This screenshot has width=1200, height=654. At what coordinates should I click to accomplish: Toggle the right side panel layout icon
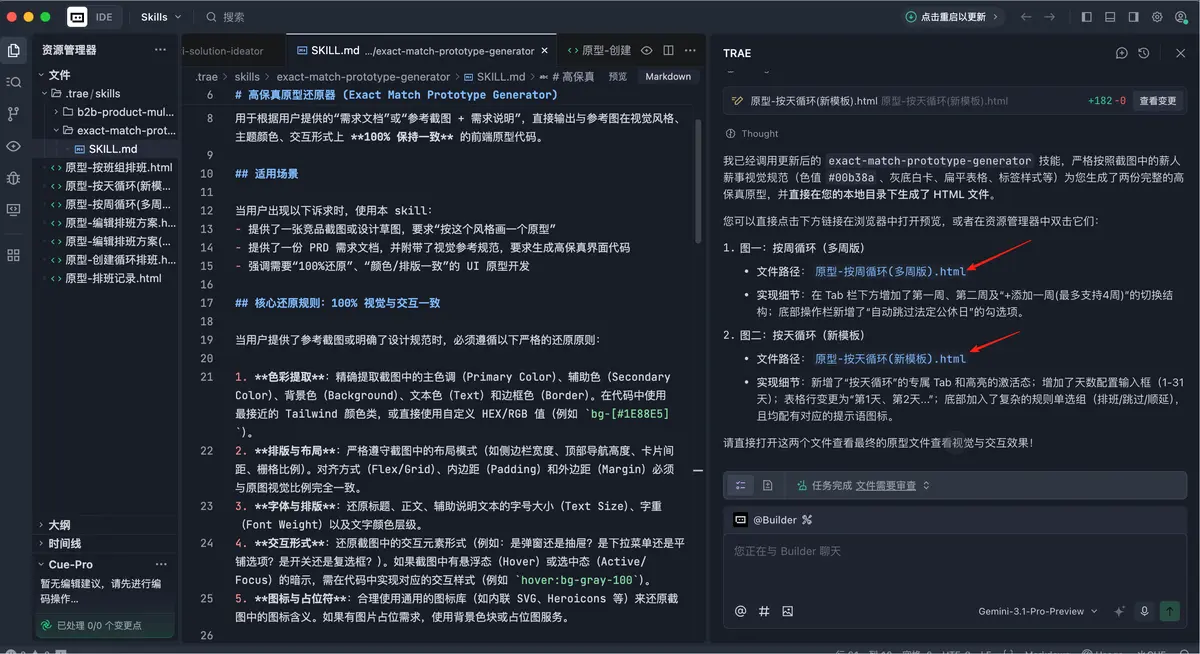click(x=1133, y=17)
